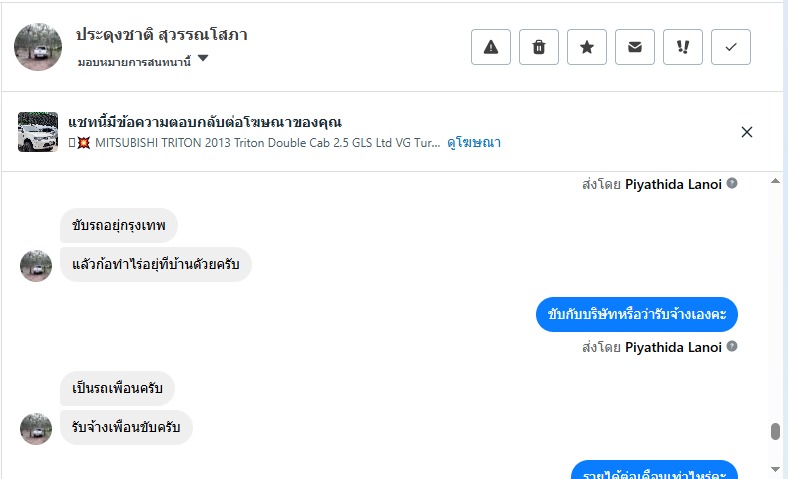Delete conversation with the trash icon
Viewport: 788px width, 479px height.
(x=539, y=47)
